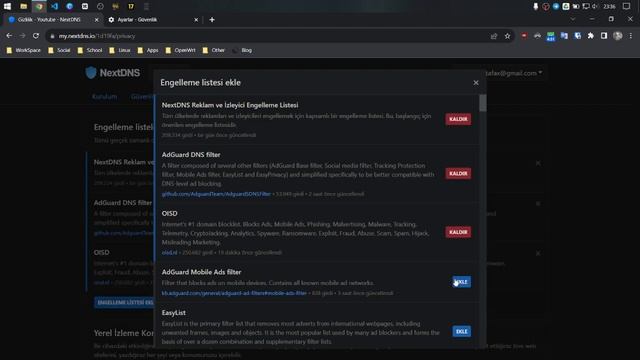
Task: Switch to the Gizlilik - NextDNS tab
Action: pos(52,20)
